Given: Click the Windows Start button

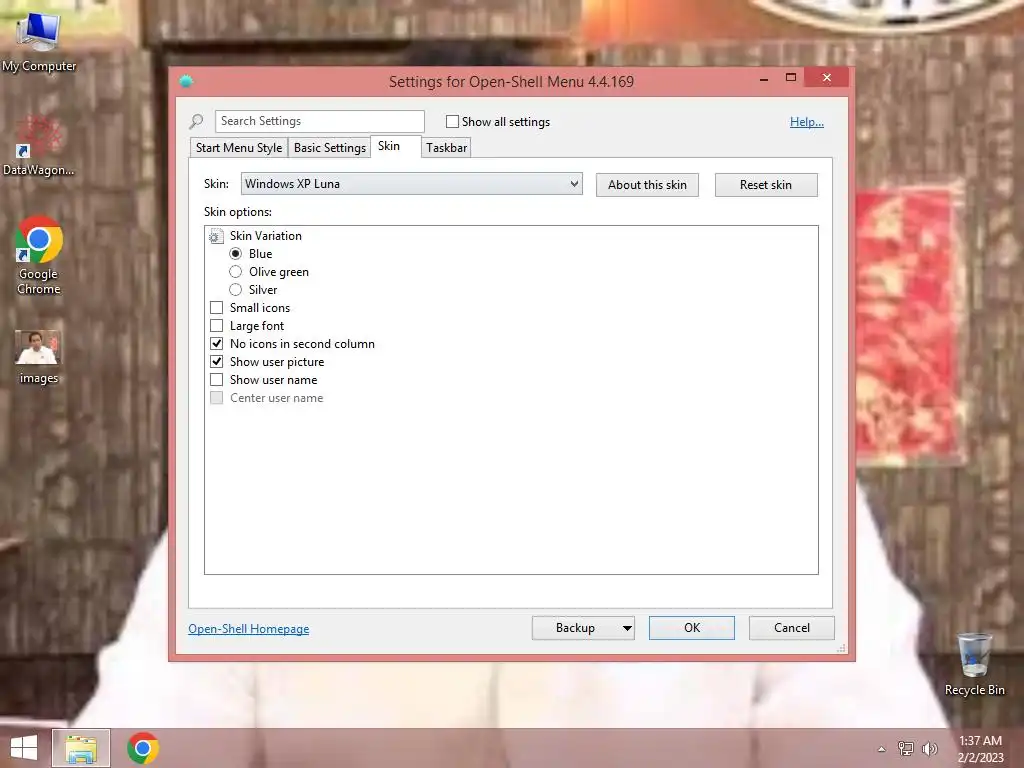Looking at the screenshot, I should click(x=24, y=748).
